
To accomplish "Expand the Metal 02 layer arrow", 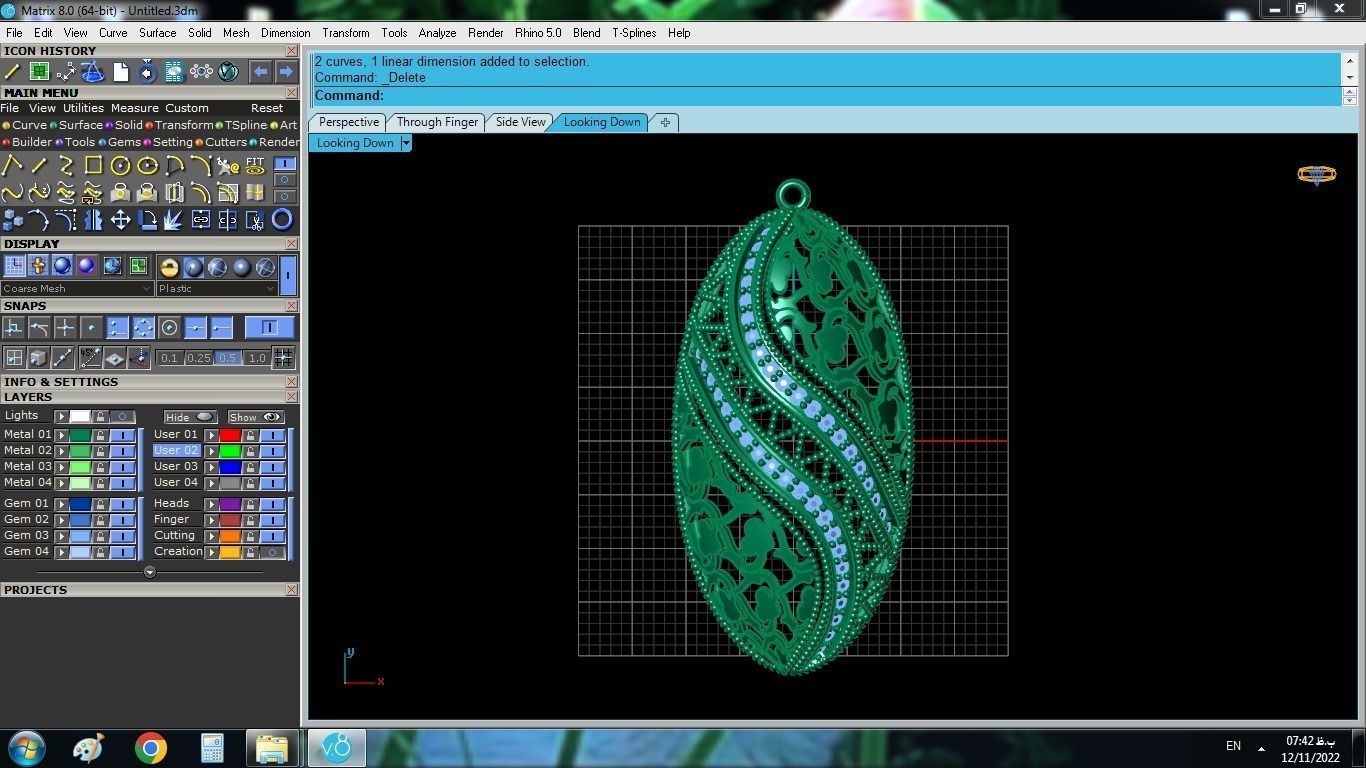I will [x=61, y=451].
